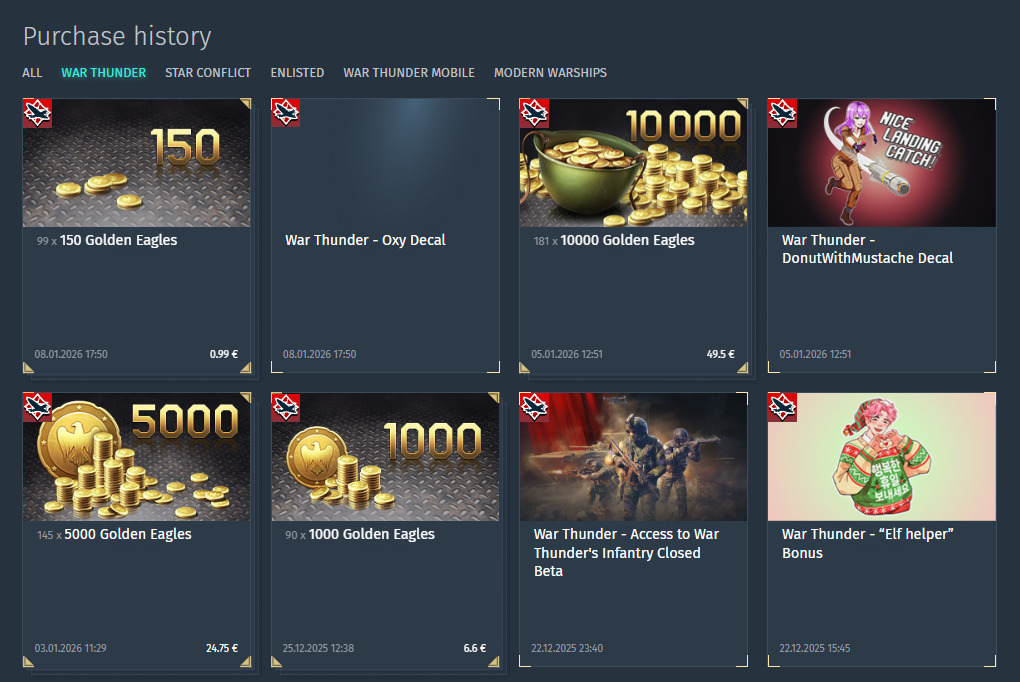Click War Thunder badge icon on 1000 Golden Eagles card
The height and width of the screenshot is (682, 1020).
coord(286,407)
